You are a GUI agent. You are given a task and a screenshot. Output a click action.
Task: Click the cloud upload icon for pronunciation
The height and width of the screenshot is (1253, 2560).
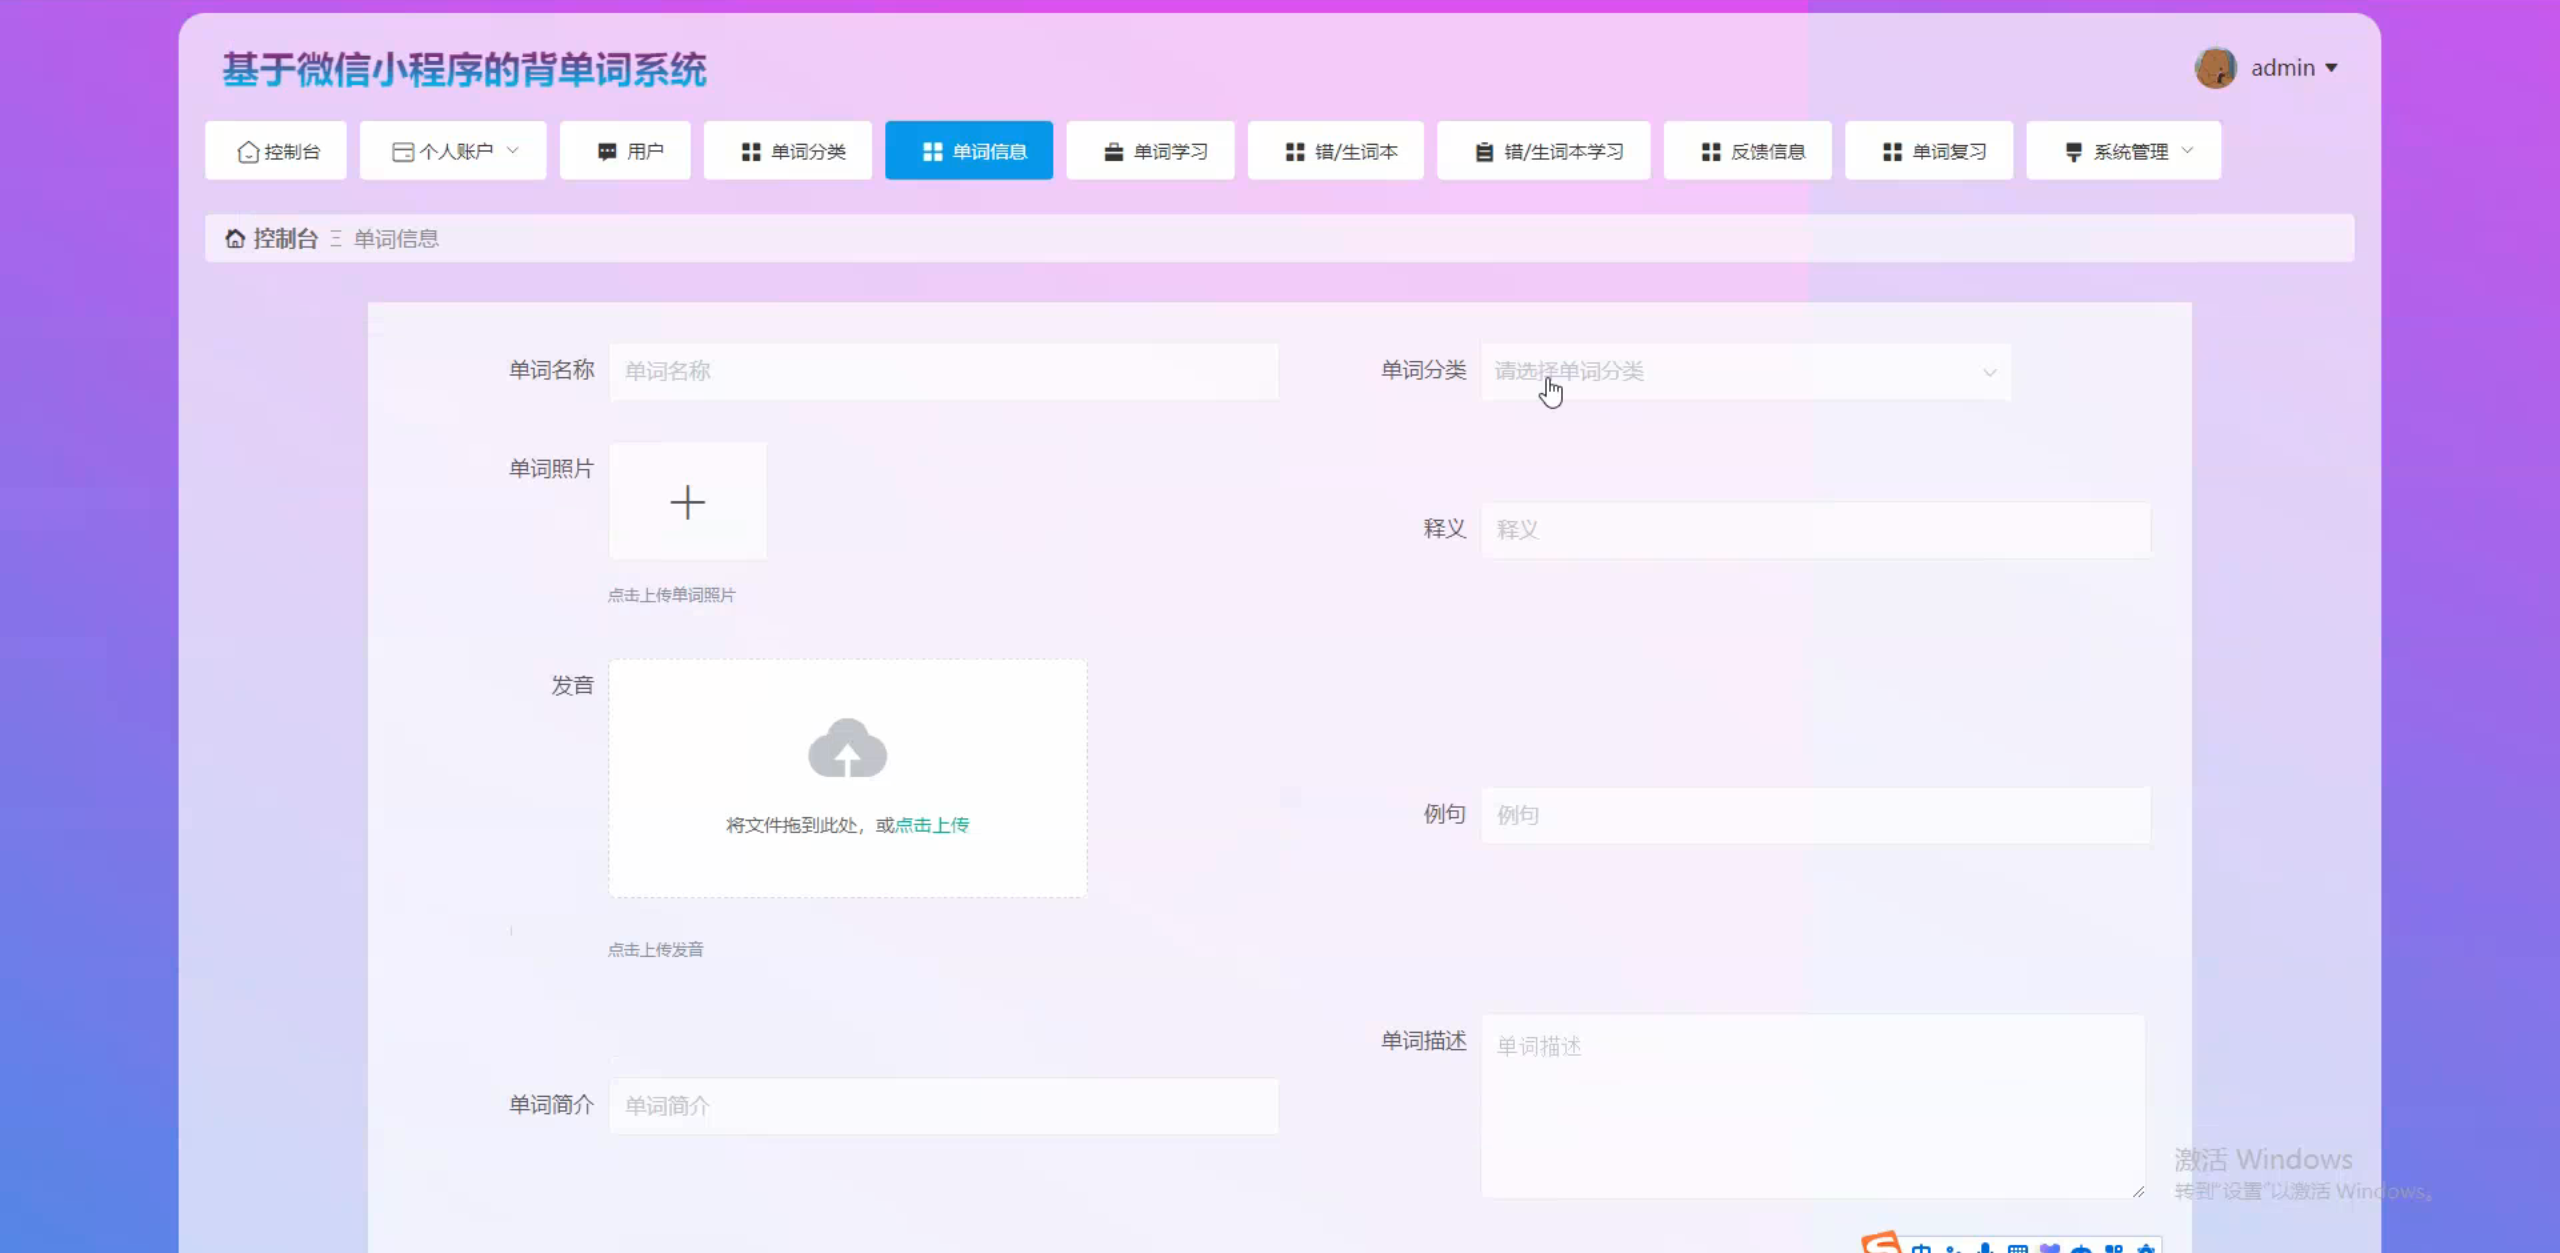coord(847,748)
